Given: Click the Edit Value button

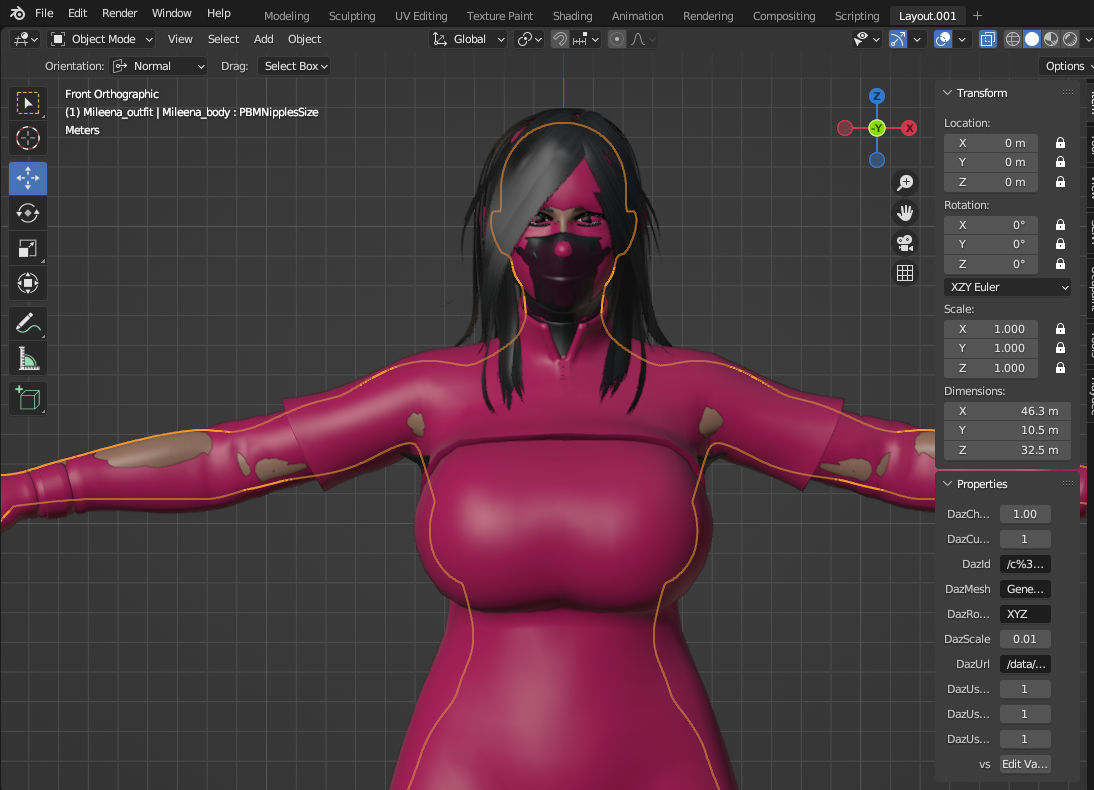Looking at the screenshot, I should 1024,764.
